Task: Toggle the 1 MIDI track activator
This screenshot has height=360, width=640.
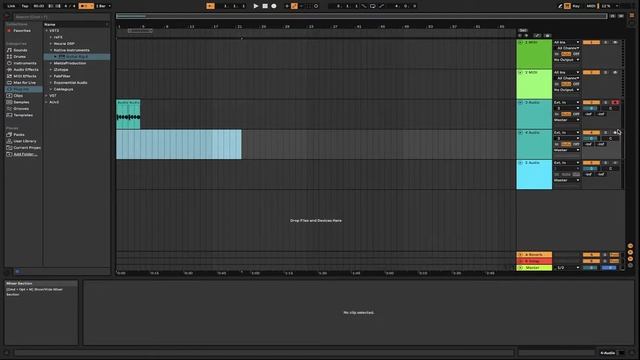Action: (x=591, y=42)
